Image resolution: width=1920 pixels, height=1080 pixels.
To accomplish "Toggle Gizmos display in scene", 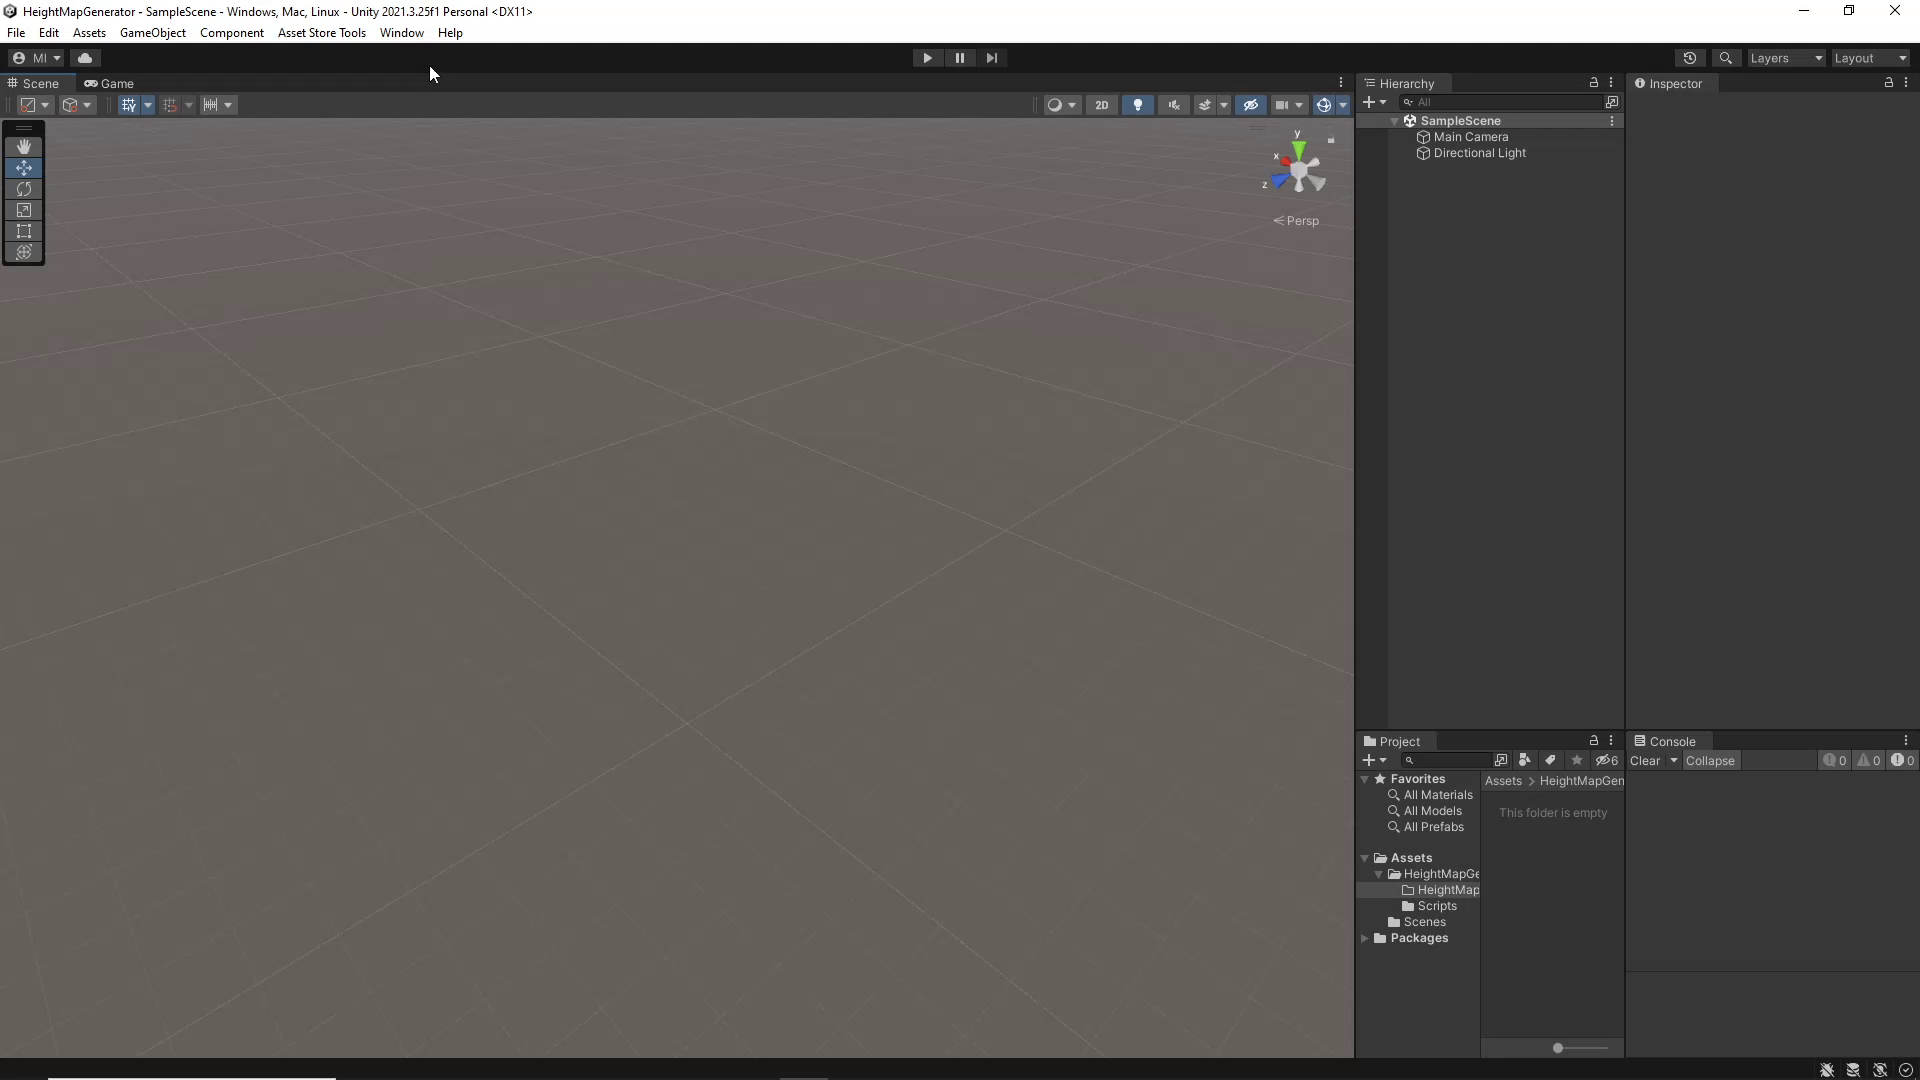I will [1323, 105].
